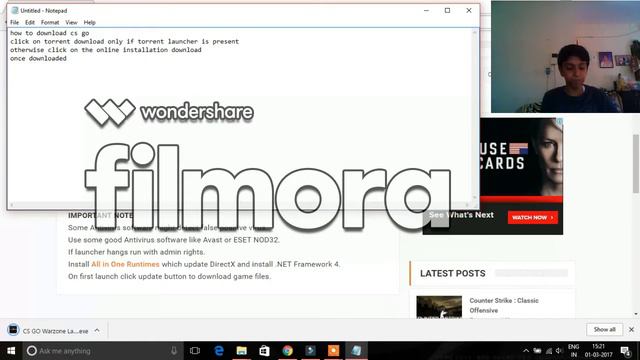Image resolution: width=640 pixels, height=360 pixels.
Task: Click the webcam overlay video
Action: (565, 57)
